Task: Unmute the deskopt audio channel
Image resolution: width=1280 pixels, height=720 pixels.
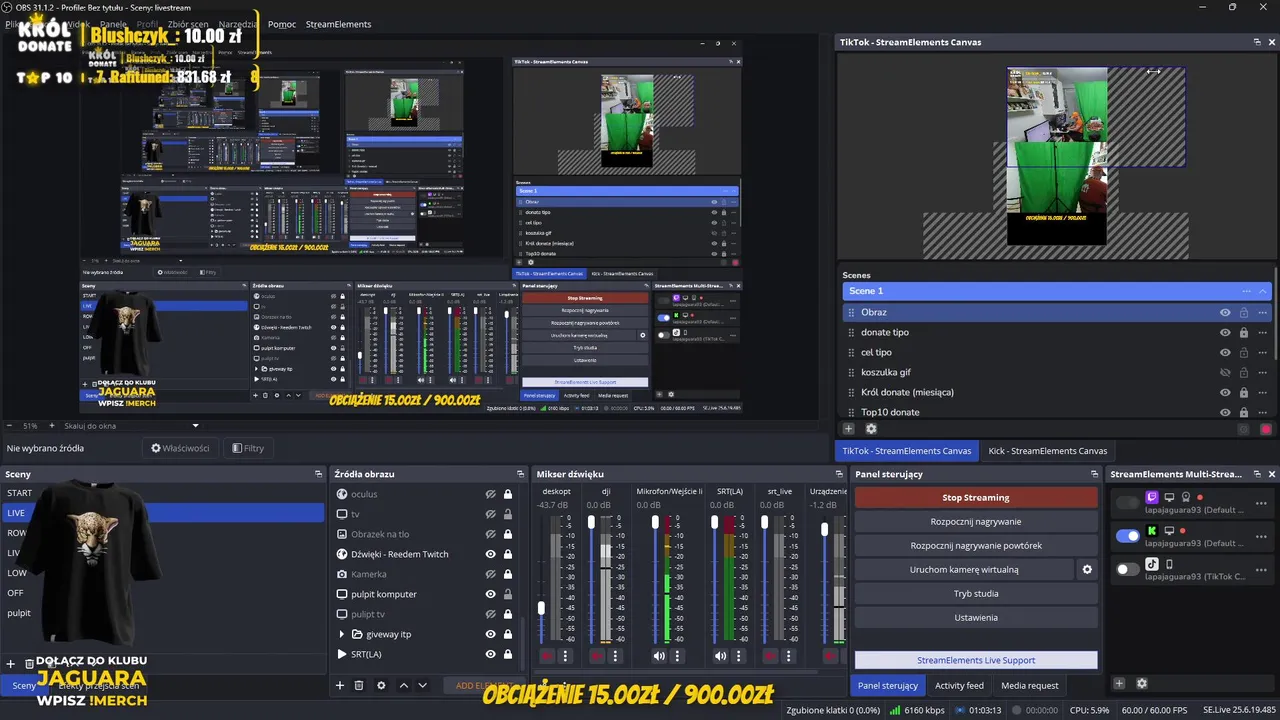Action: [x=547, y=656]
